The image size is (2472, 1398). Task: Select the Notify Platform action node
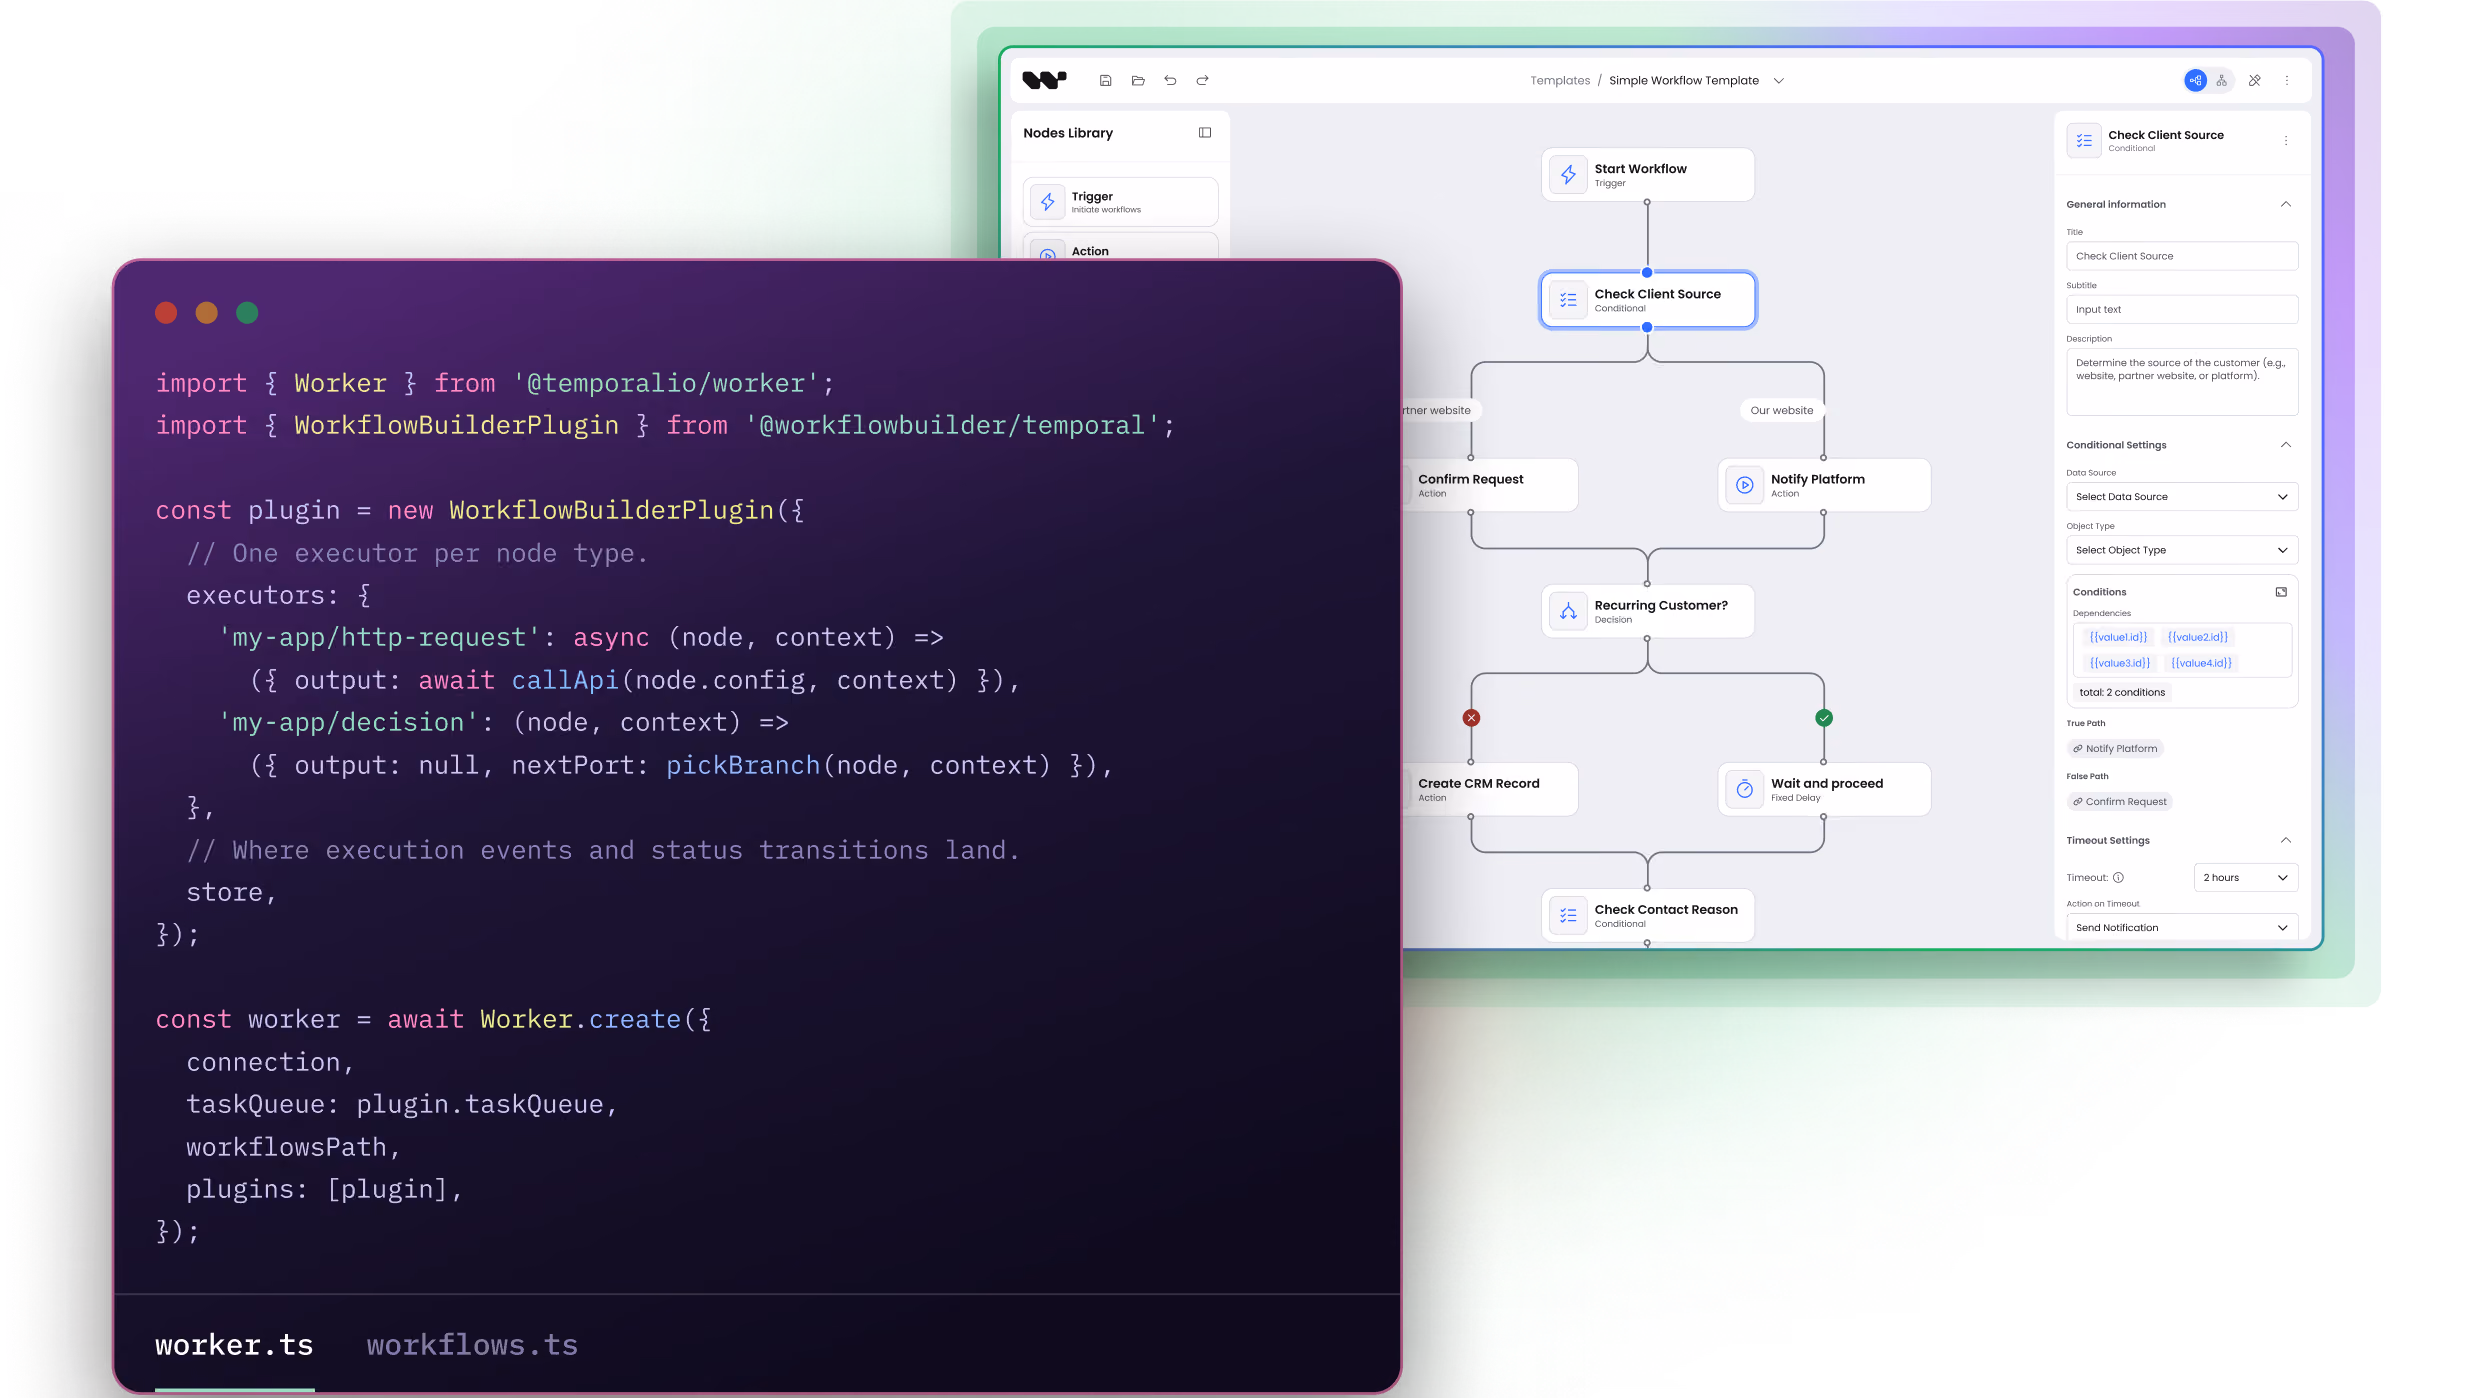coord(1824,485)
